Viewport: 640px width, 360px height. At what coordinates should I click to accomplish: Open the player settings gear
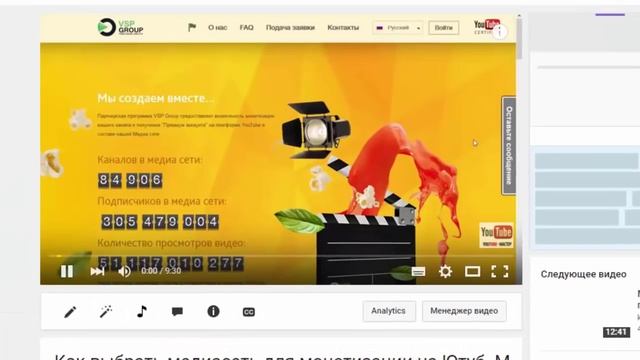point(445,271)
